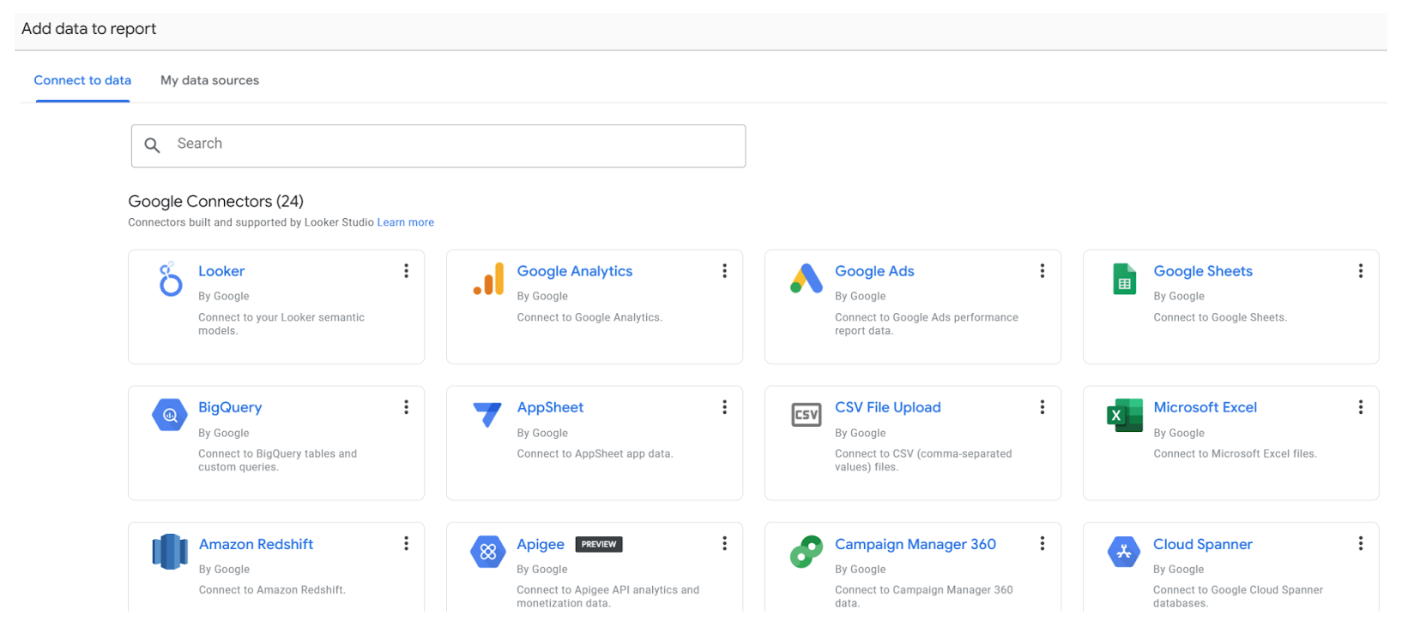Click the Google Analytics bar chart icon
Screen dimensions: 1405x643
click(489, 279)
